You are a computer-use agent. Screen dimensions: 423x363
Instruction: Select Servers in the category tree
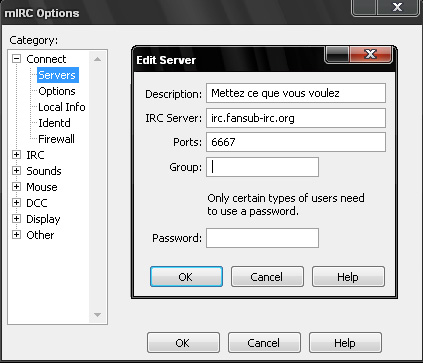point(57,75)
